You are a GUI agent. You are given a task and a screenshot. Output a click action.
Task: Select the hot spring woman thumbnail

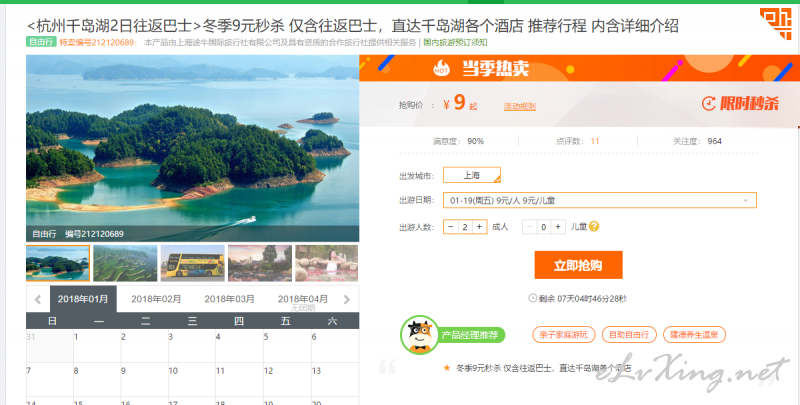pyautogui.click(x=327, y=263)
